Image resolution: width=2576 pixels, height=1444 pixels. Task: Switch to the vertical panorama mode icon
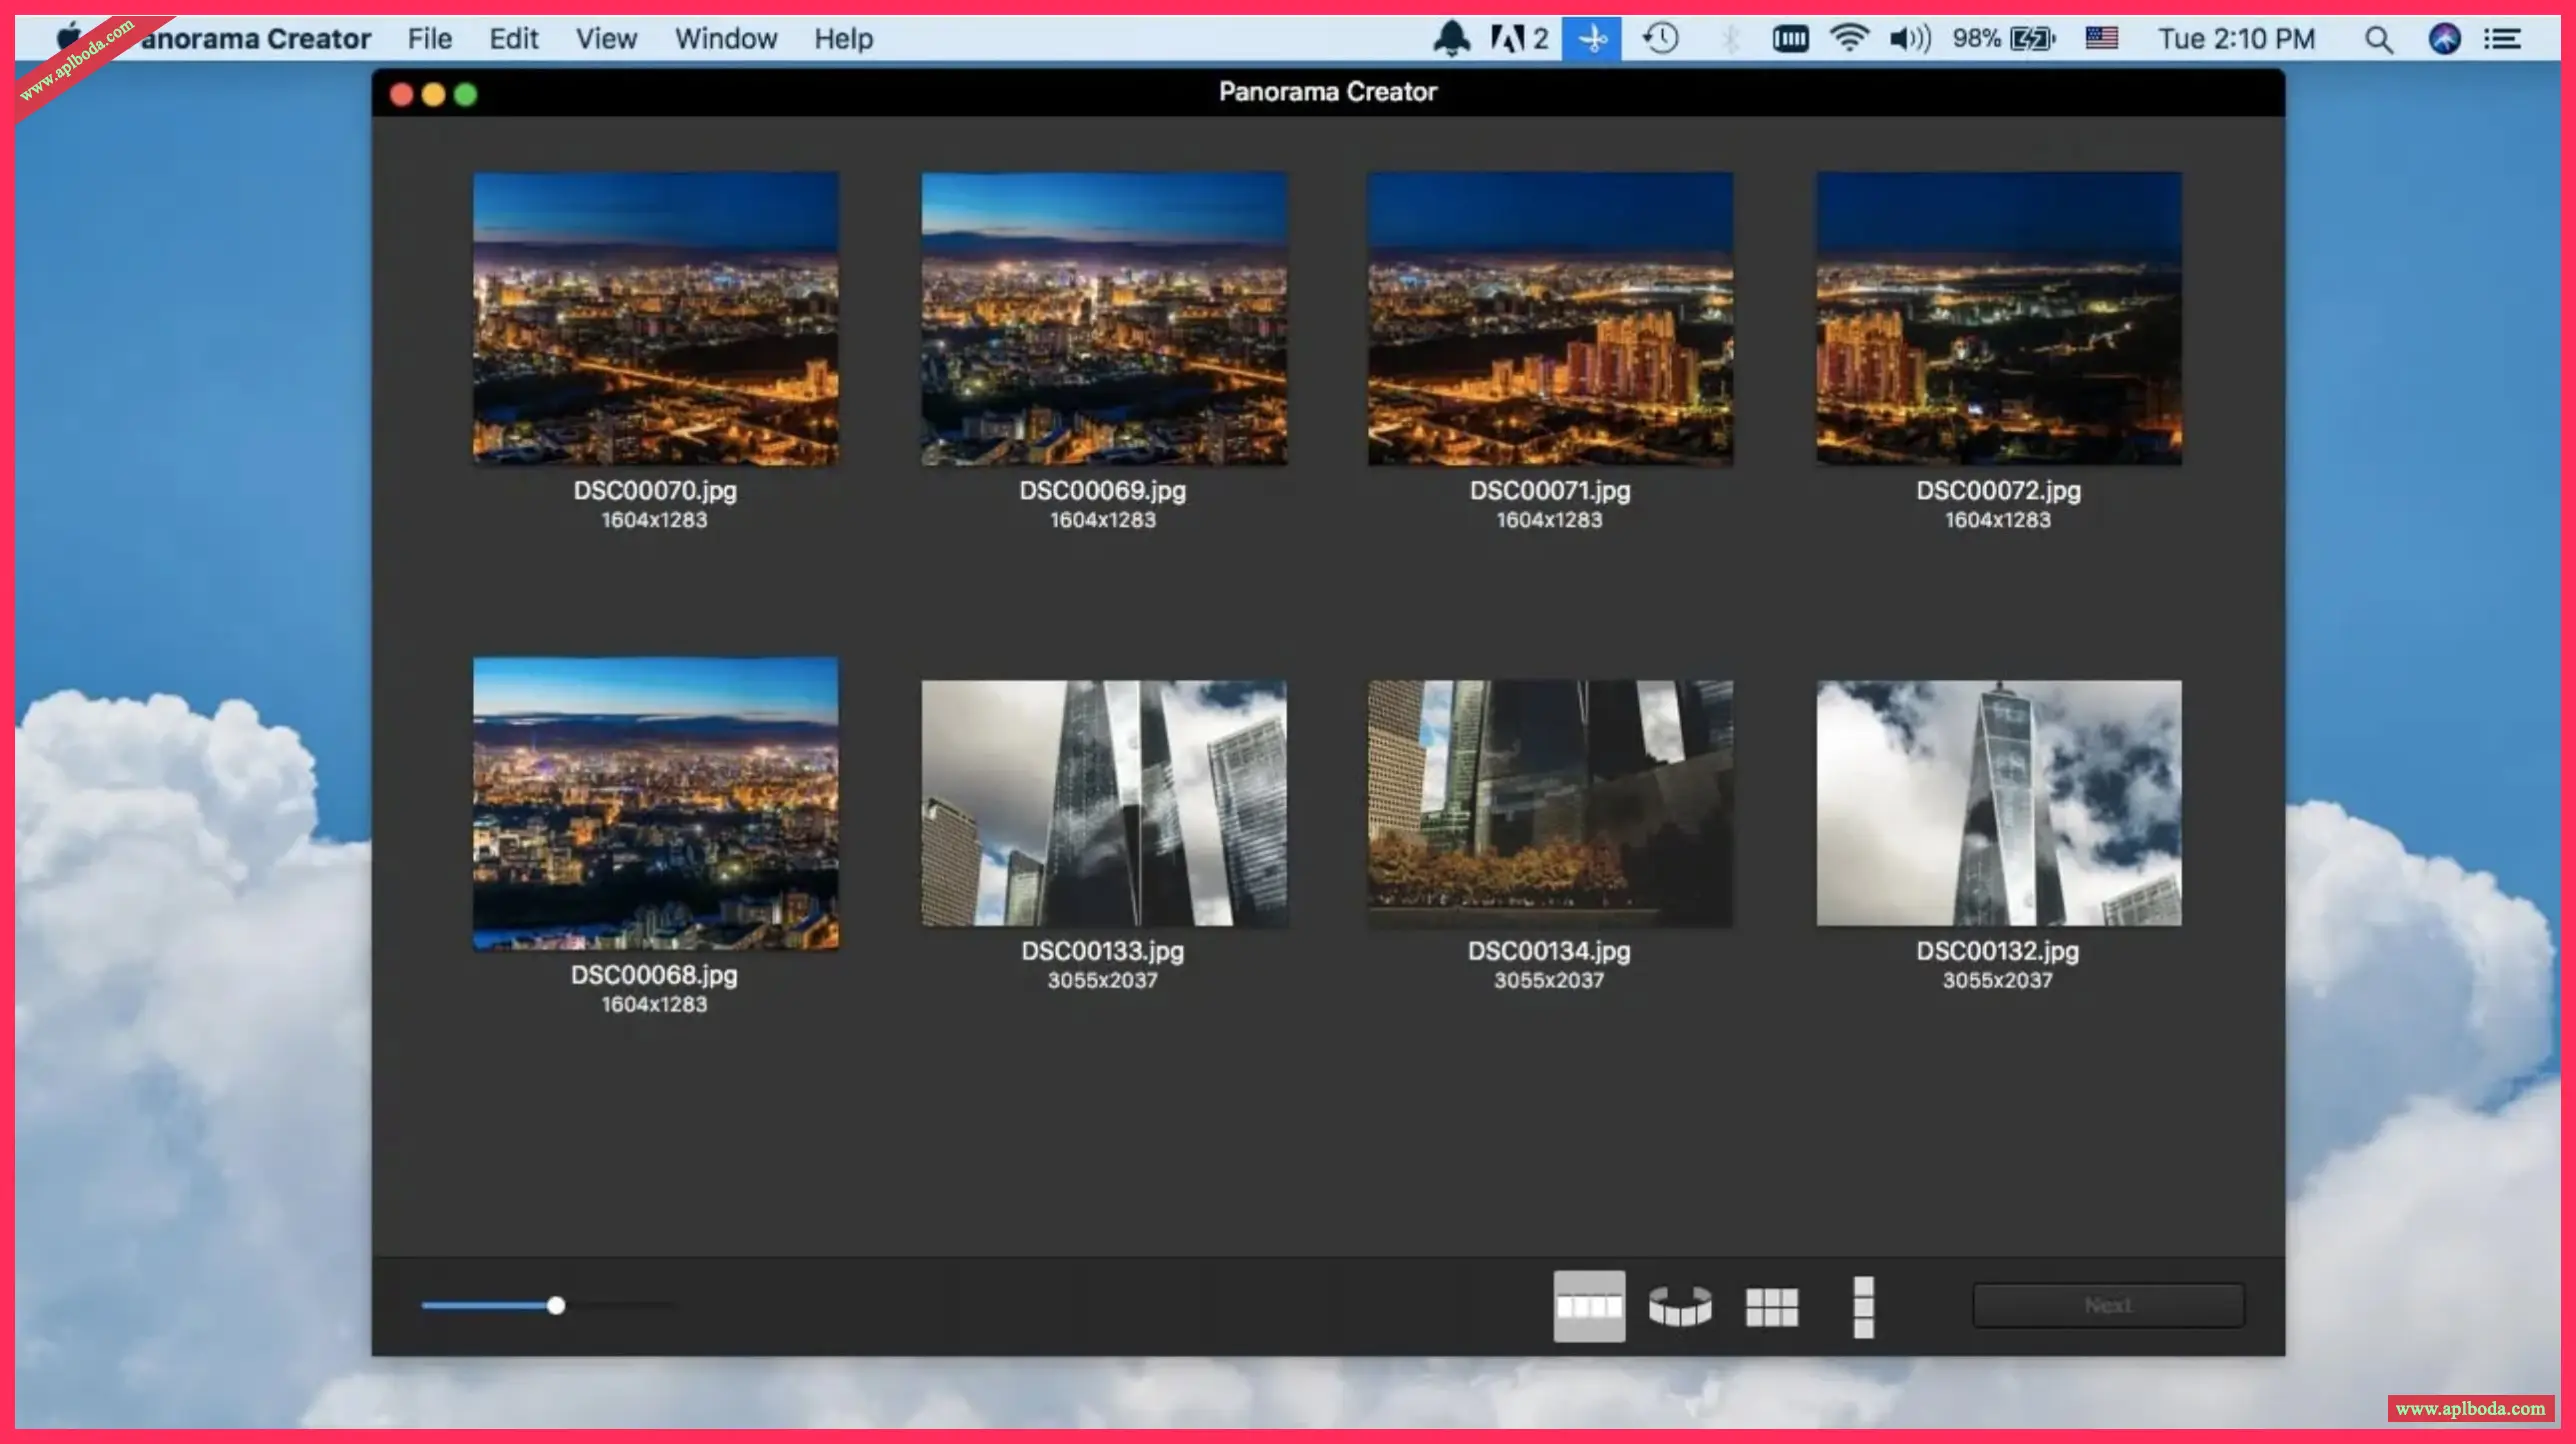tap(1863, 1306)
